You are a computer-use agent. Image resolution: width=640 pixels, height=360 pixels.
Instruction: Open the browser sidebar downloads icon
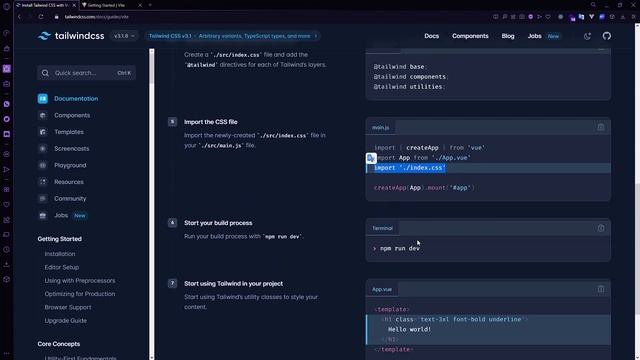[x=7, y=264]
